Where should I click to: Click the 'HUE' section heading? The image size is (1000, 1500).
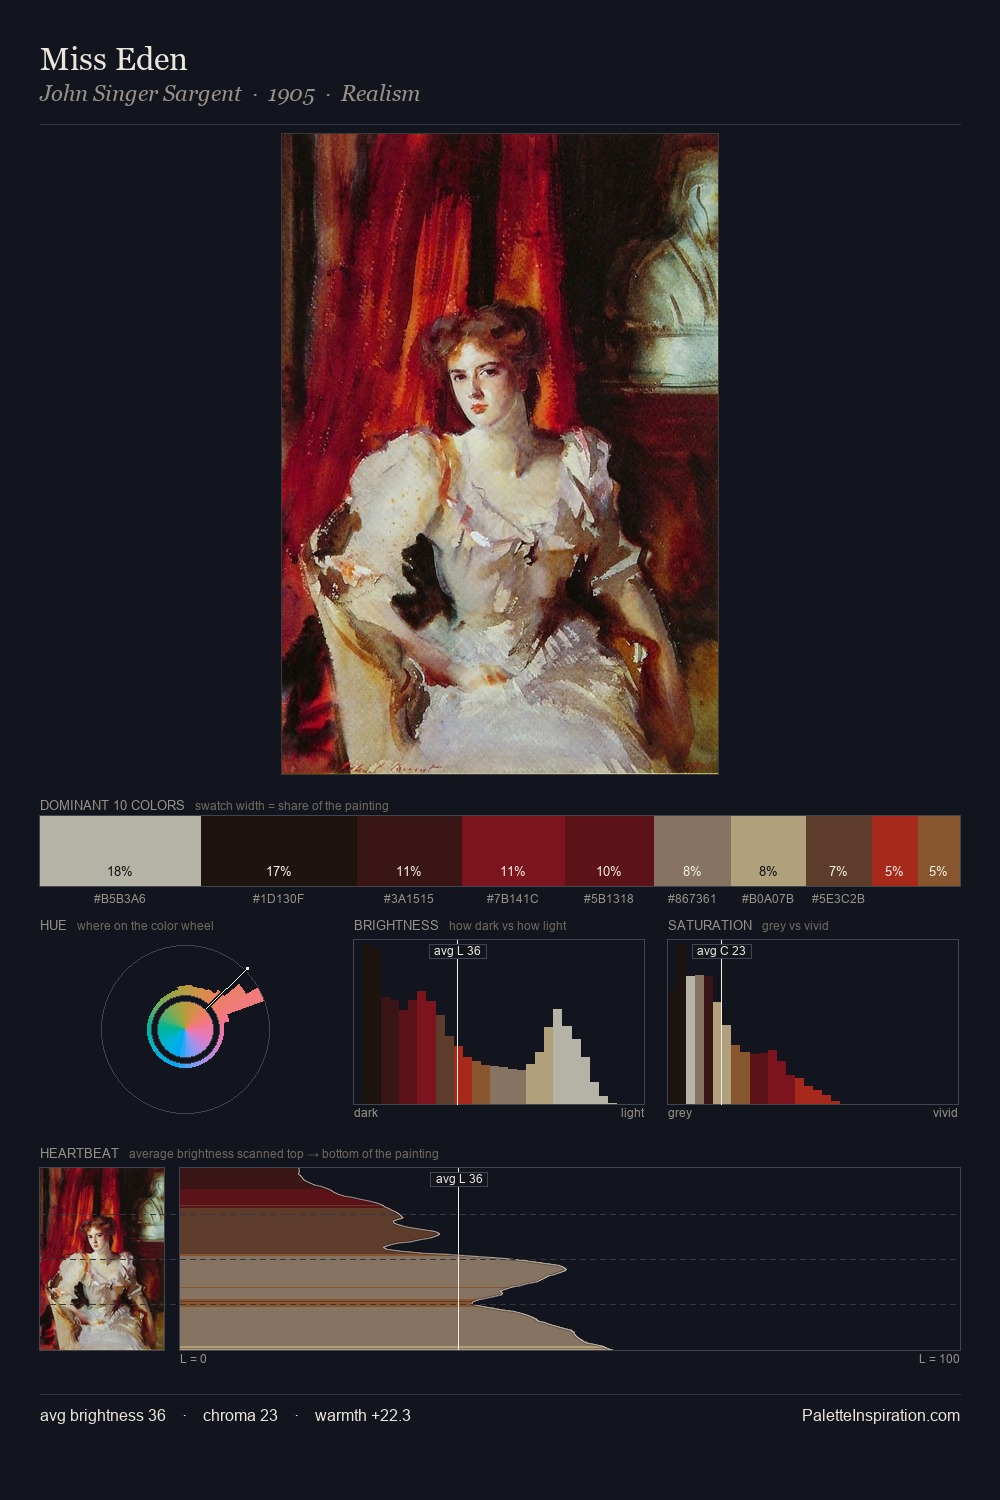(53, 925)
